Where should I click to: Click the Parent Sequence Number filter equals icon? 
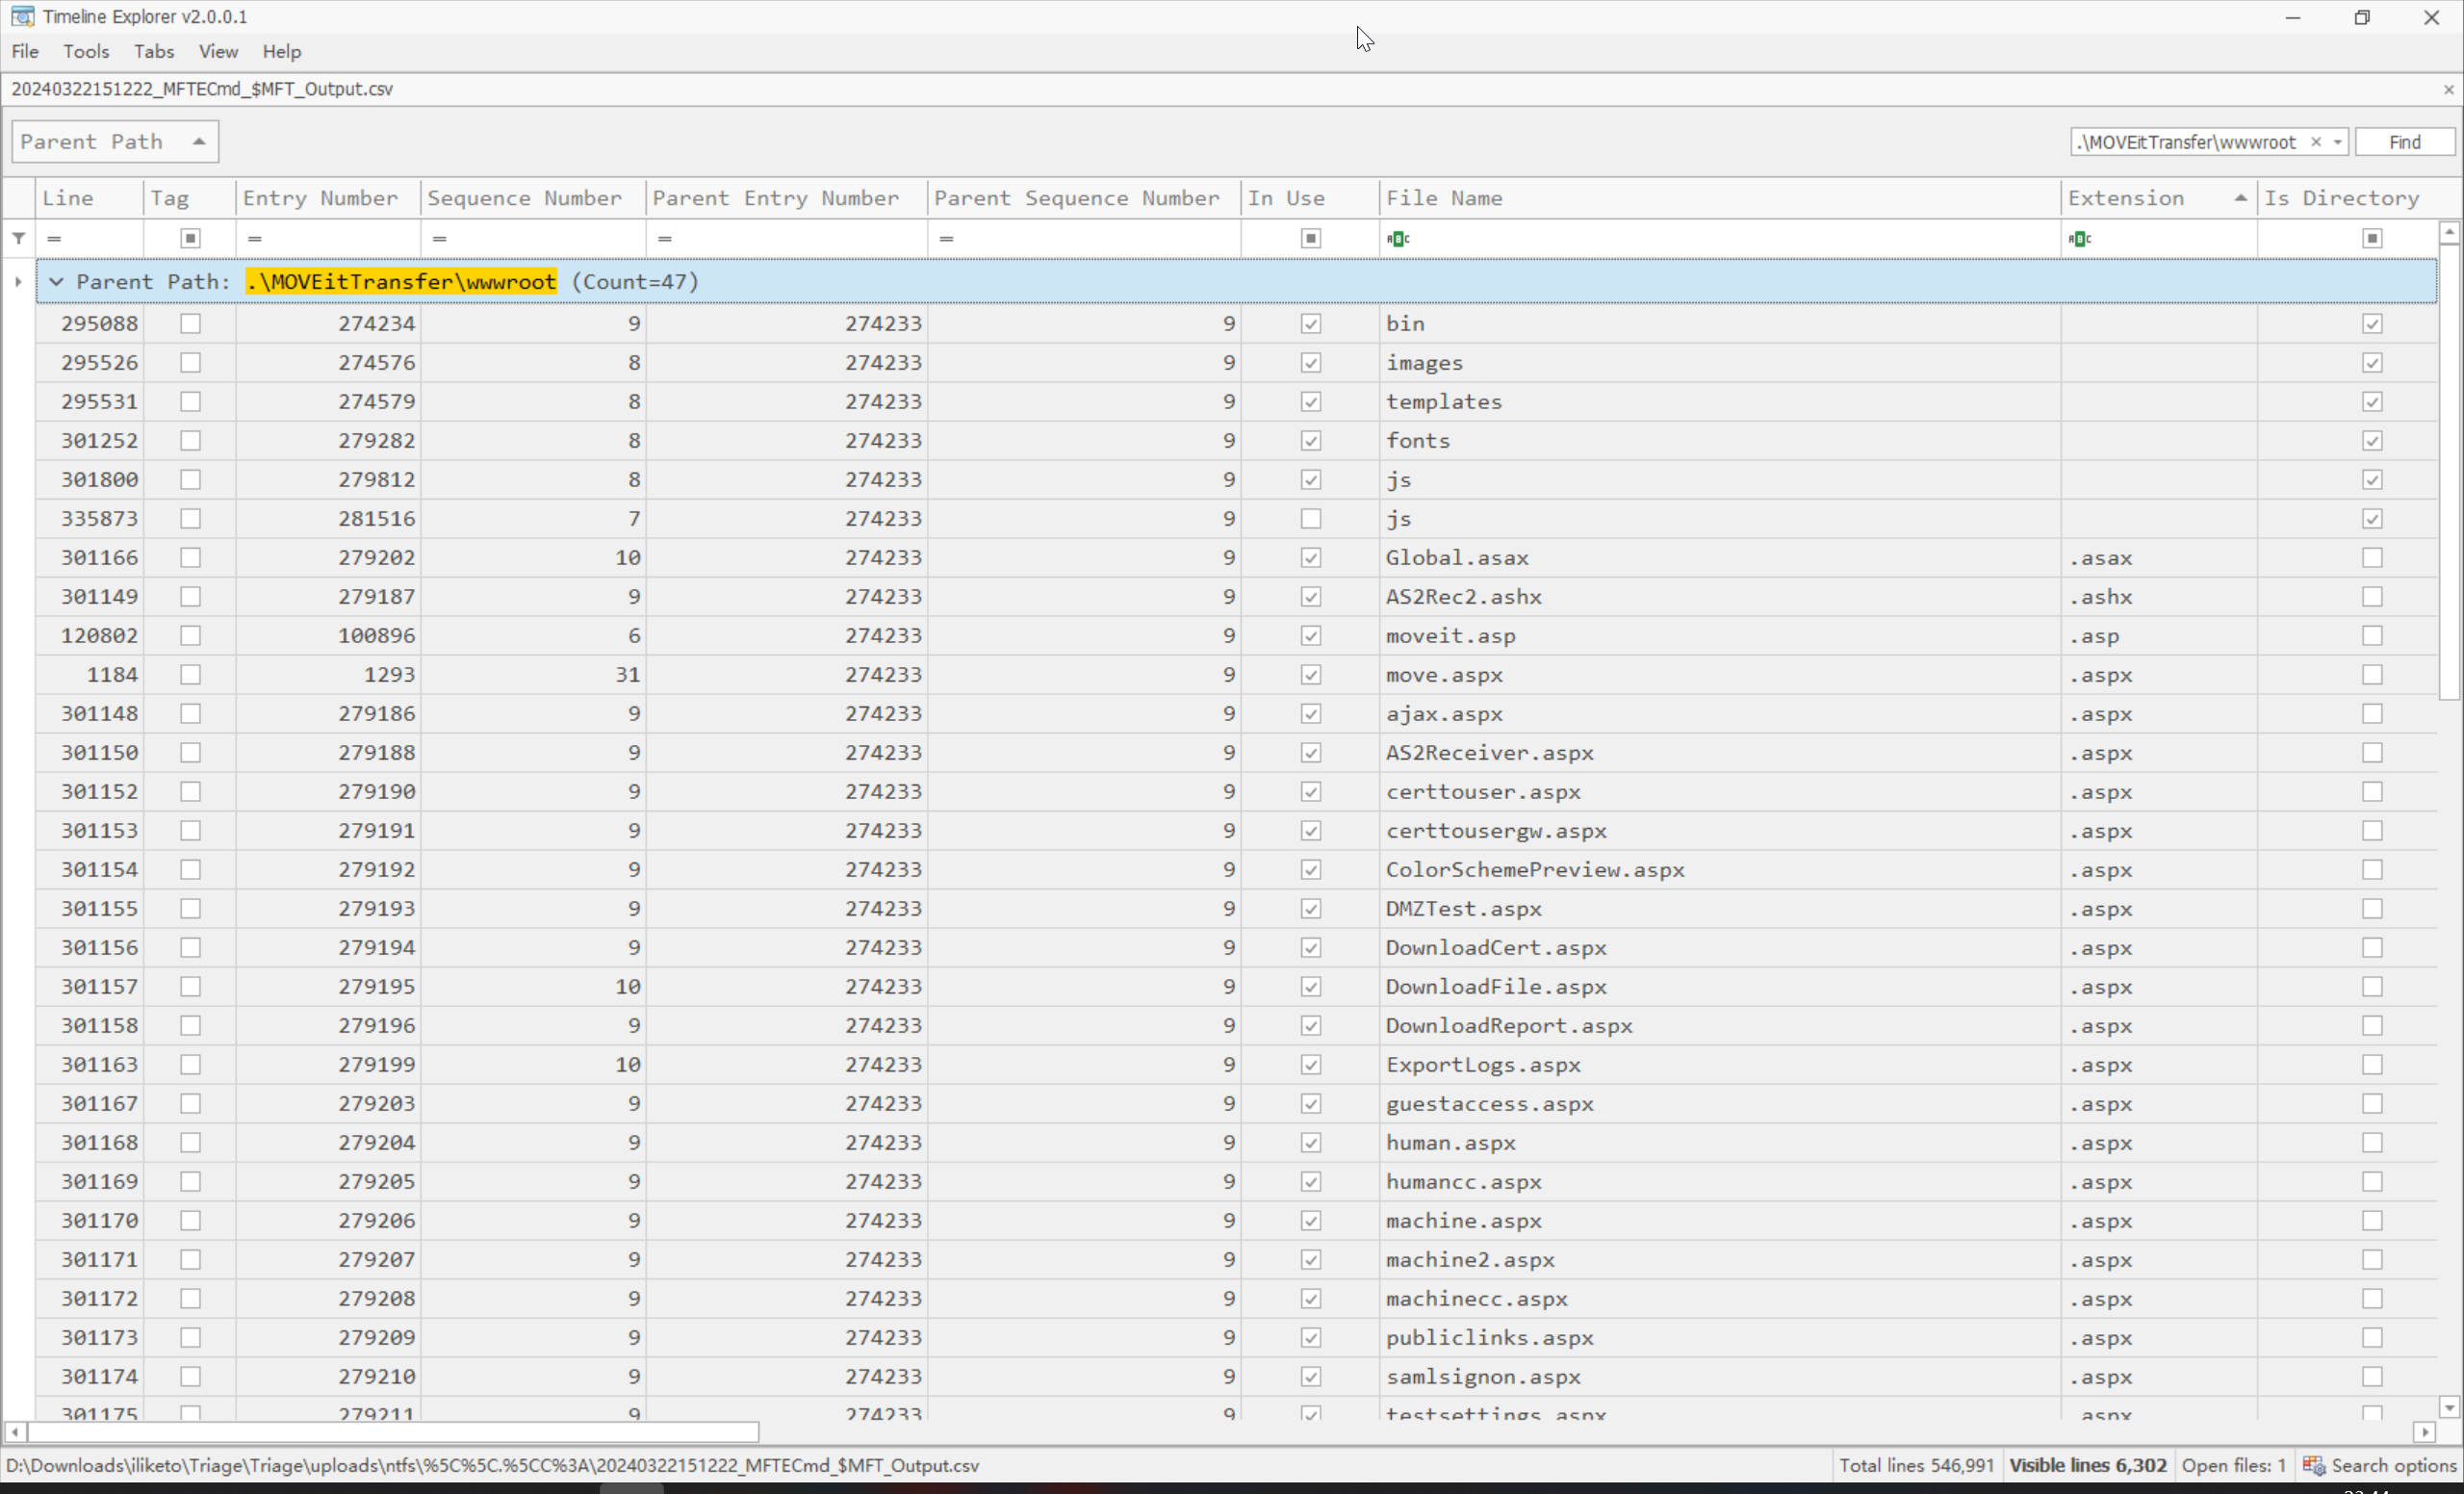coord(946,238)
